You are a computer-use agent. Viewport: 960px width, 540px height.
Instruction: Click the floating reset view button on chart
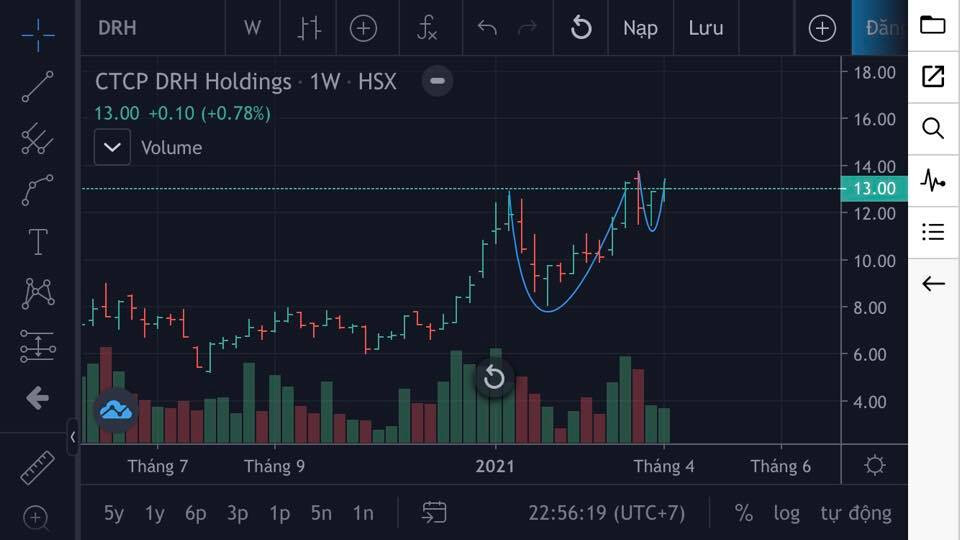[494, 378]
